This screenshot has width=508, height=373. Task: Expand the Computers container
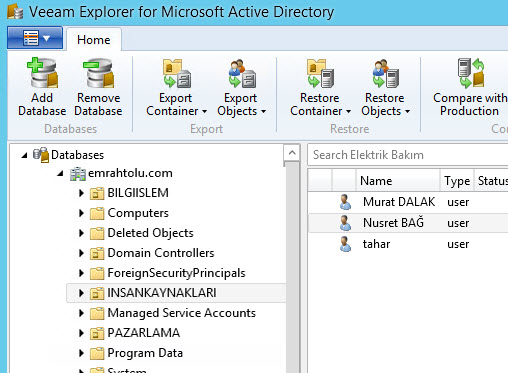click(x=81, y=213)
